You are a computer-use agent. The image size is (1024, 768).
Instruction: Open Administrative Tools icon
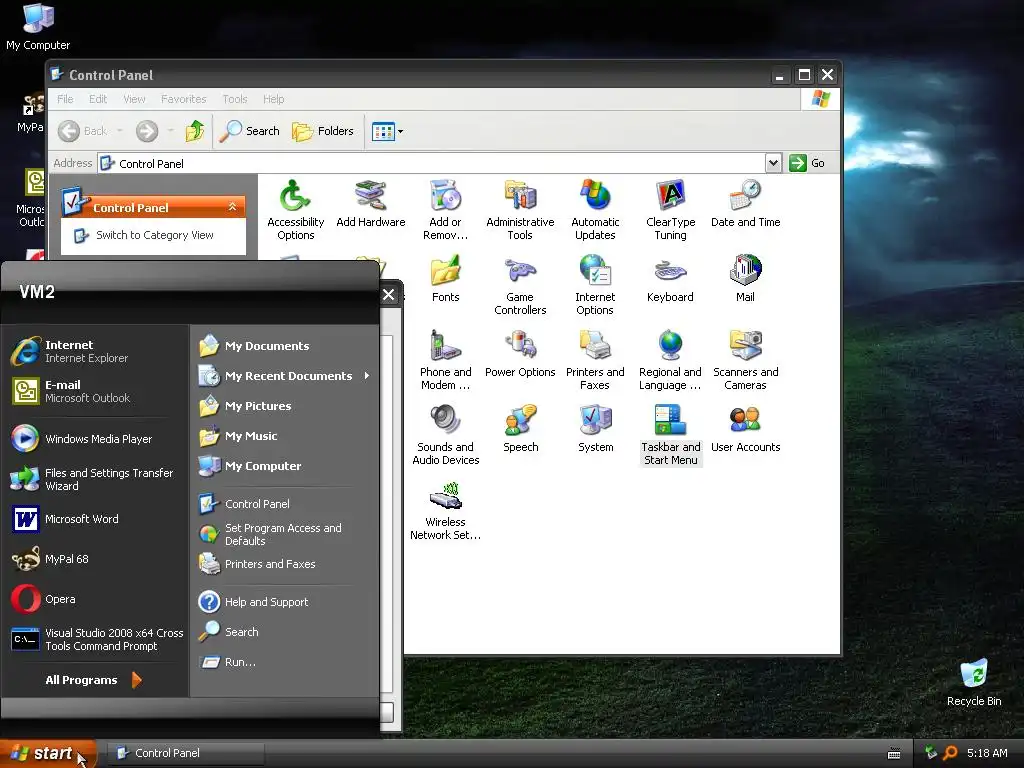pos(520,210)
